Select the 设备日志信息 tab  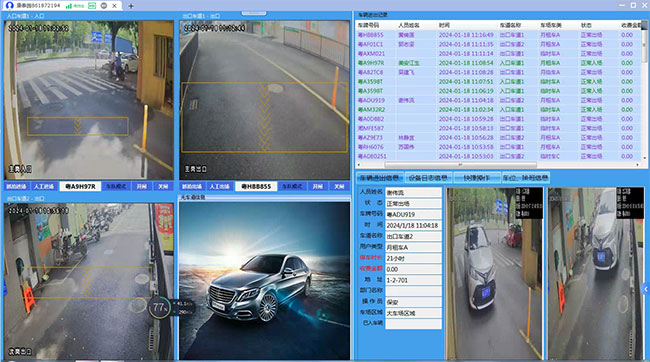428,178
